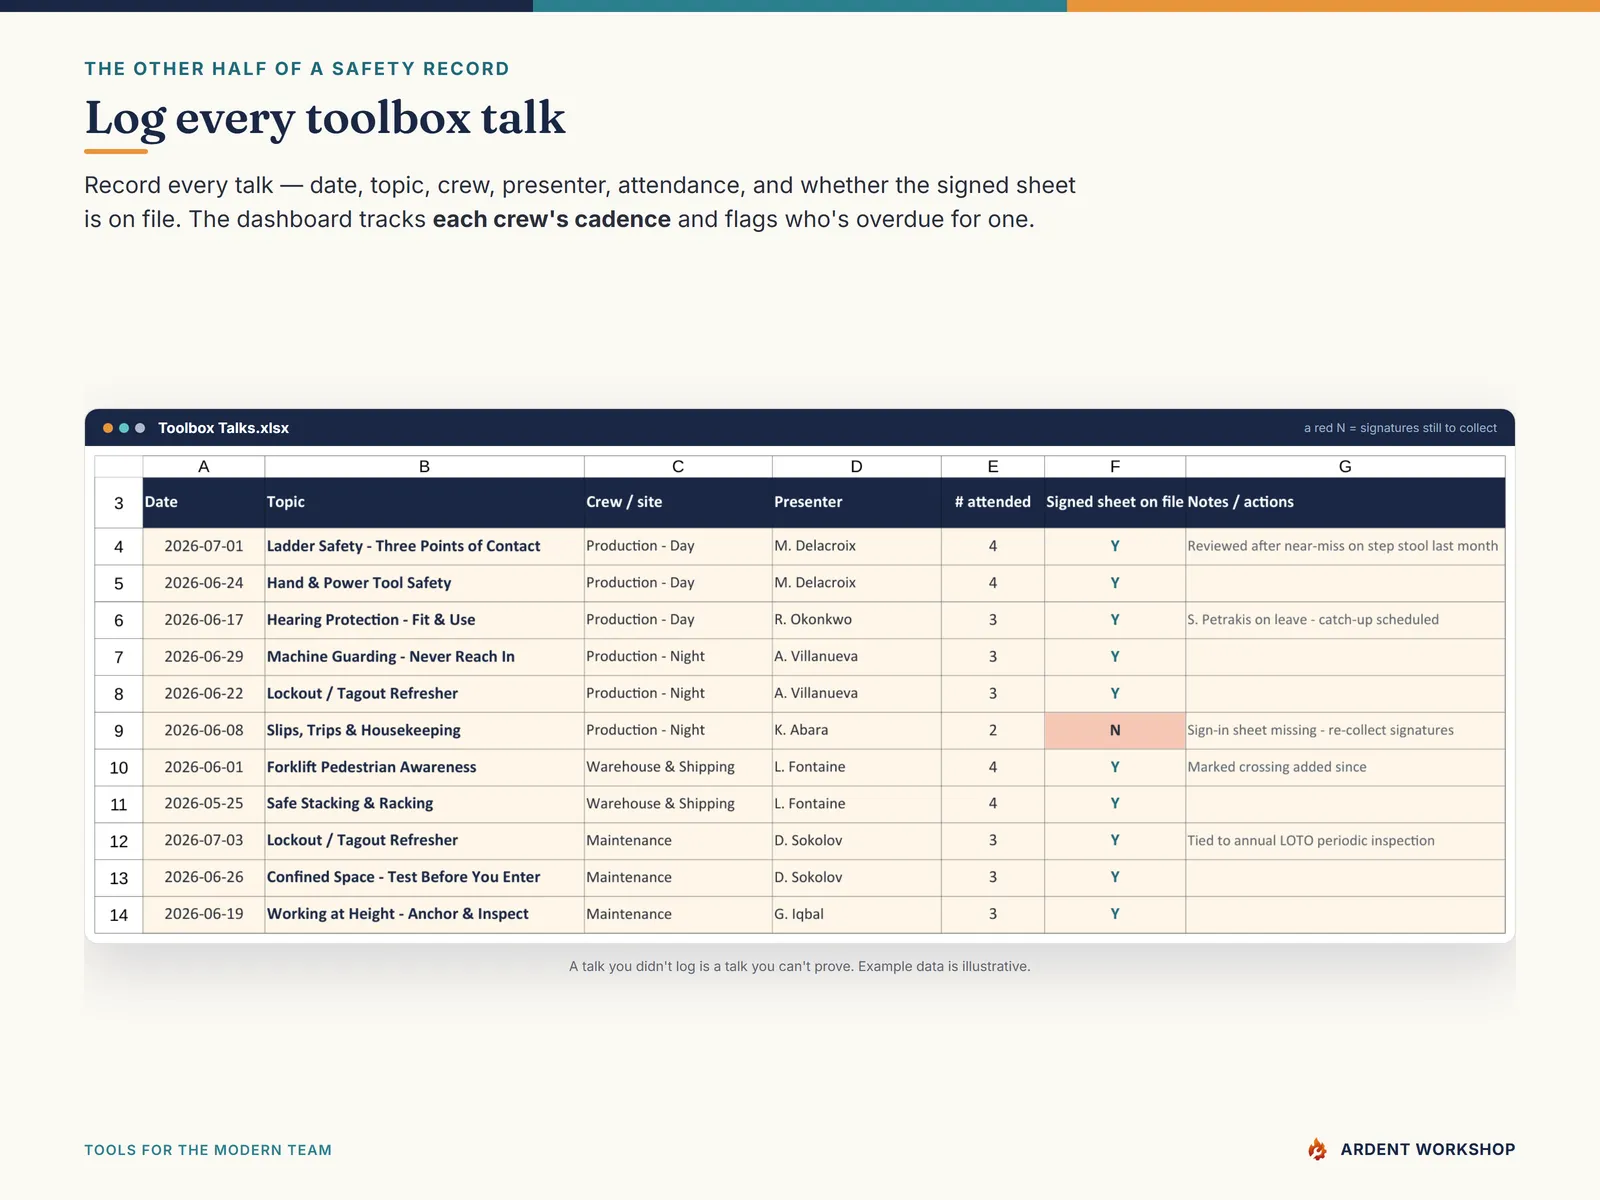Click the Ardent Workshop flame logo icon

coord(1318,1149)
